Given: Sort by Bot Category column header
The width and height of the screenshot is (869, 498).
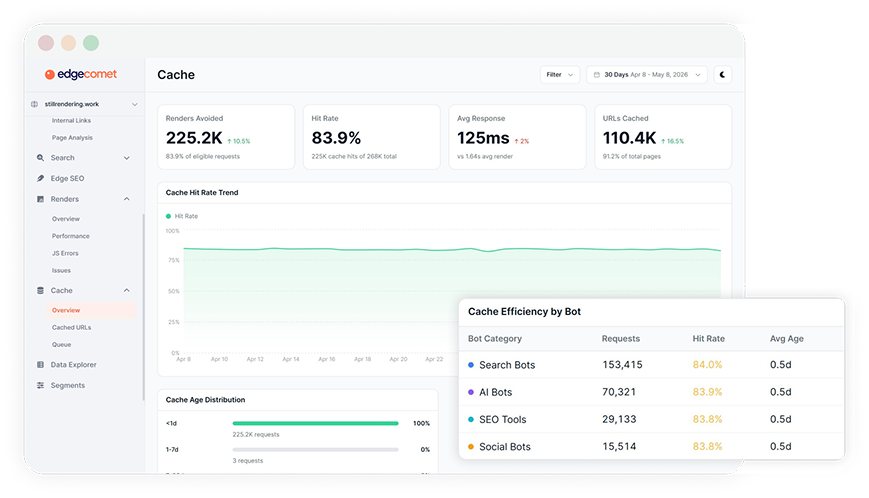Looking at the screenshot, I should point(495,338).
